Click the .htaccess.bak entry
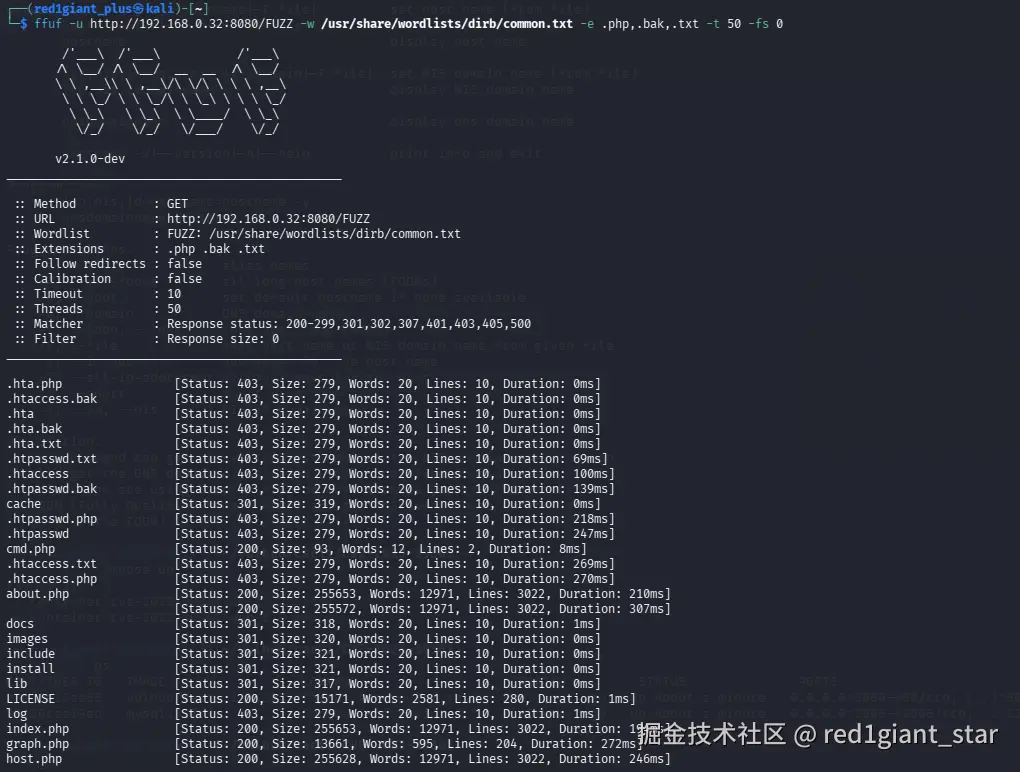The image size is (1020, 772). [52, 398]
